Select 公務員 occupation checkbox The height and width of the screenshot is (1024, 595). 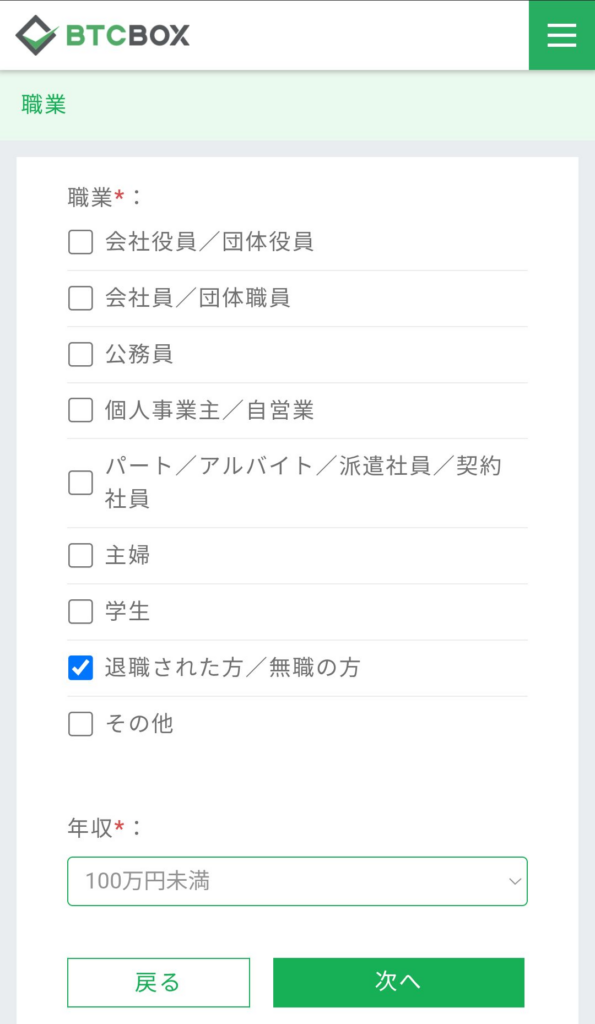80,354
